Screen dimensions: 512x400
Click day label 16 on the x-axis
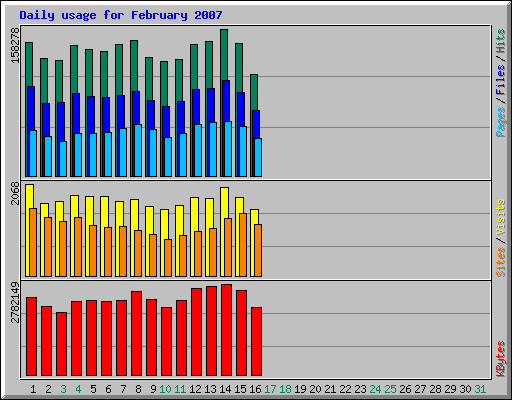255,389
